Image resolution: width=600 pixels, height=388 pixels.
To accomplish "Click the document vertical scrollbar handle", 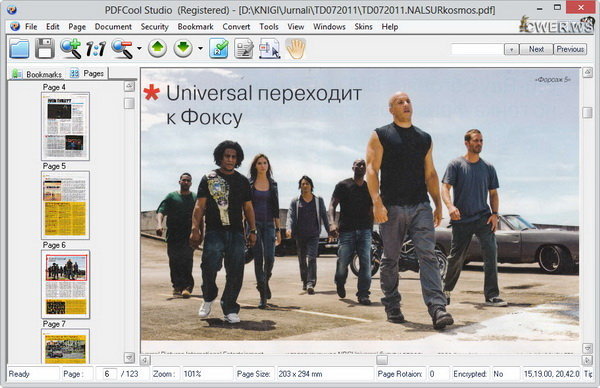I will tap(587, 112).
